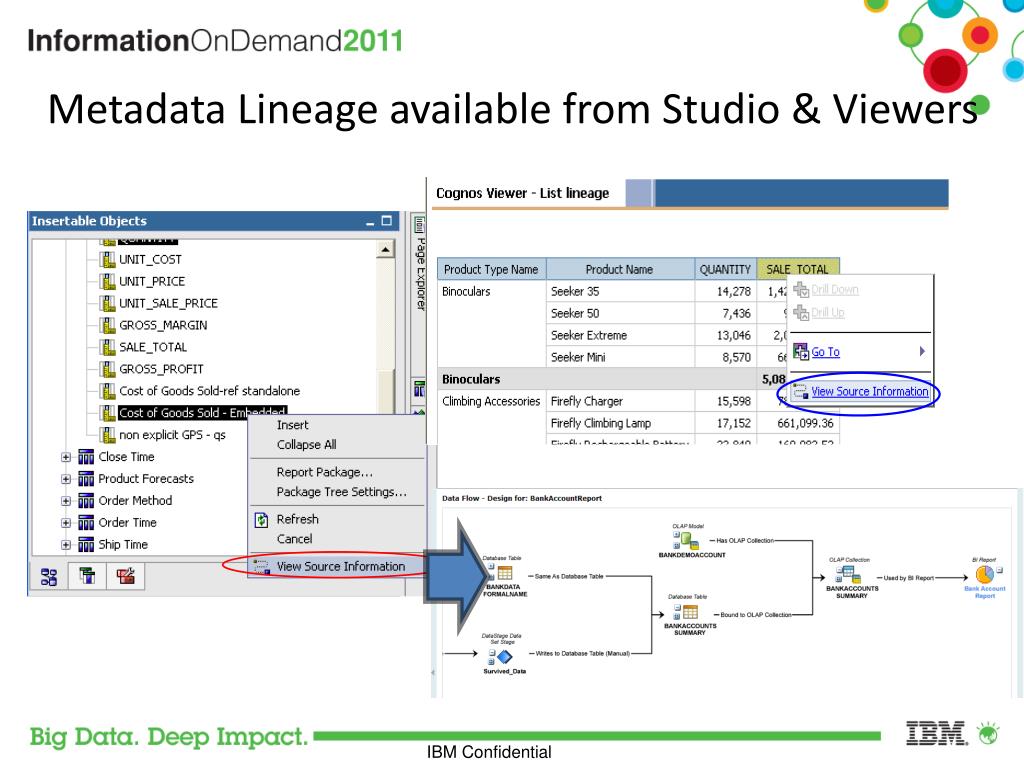Click the SALE_TOTAL column header
The height and width of the screenshot is (768, 1024).
[x=797, y=269]
